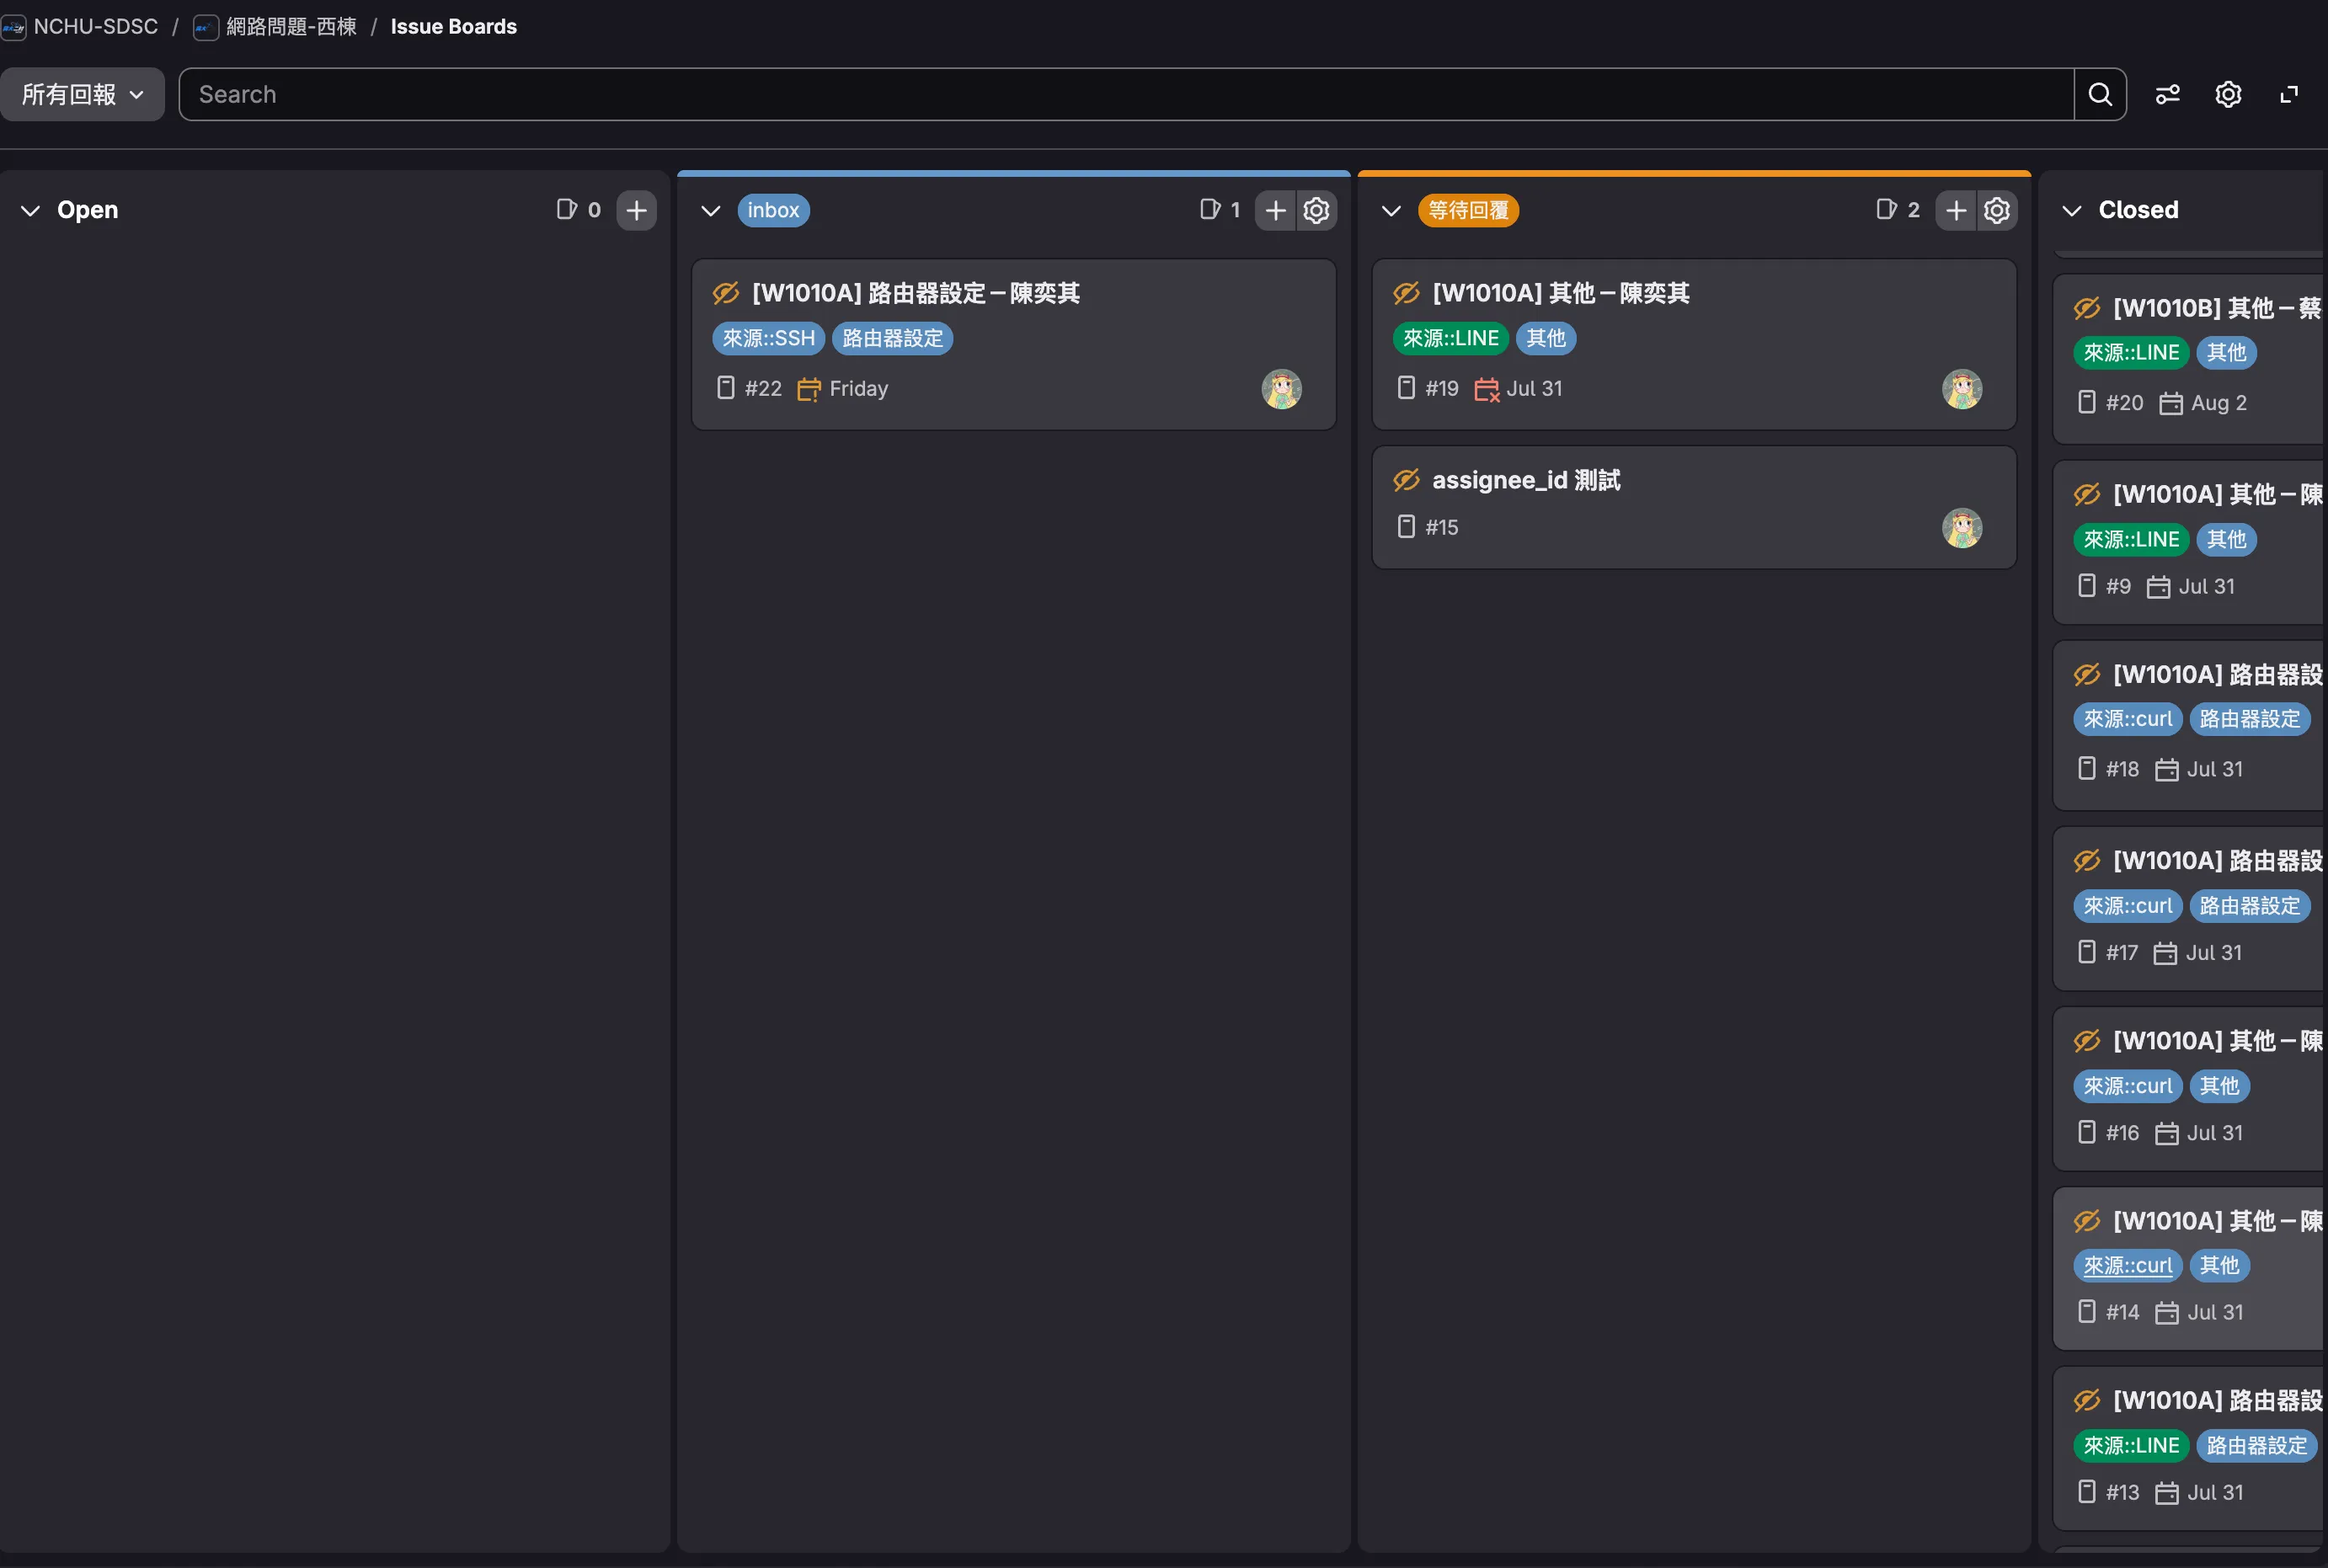This screenshot has height=1568, width=2328.
Task: Open the 所有回報 board selector dropdown
Action: tap(82, 94)
